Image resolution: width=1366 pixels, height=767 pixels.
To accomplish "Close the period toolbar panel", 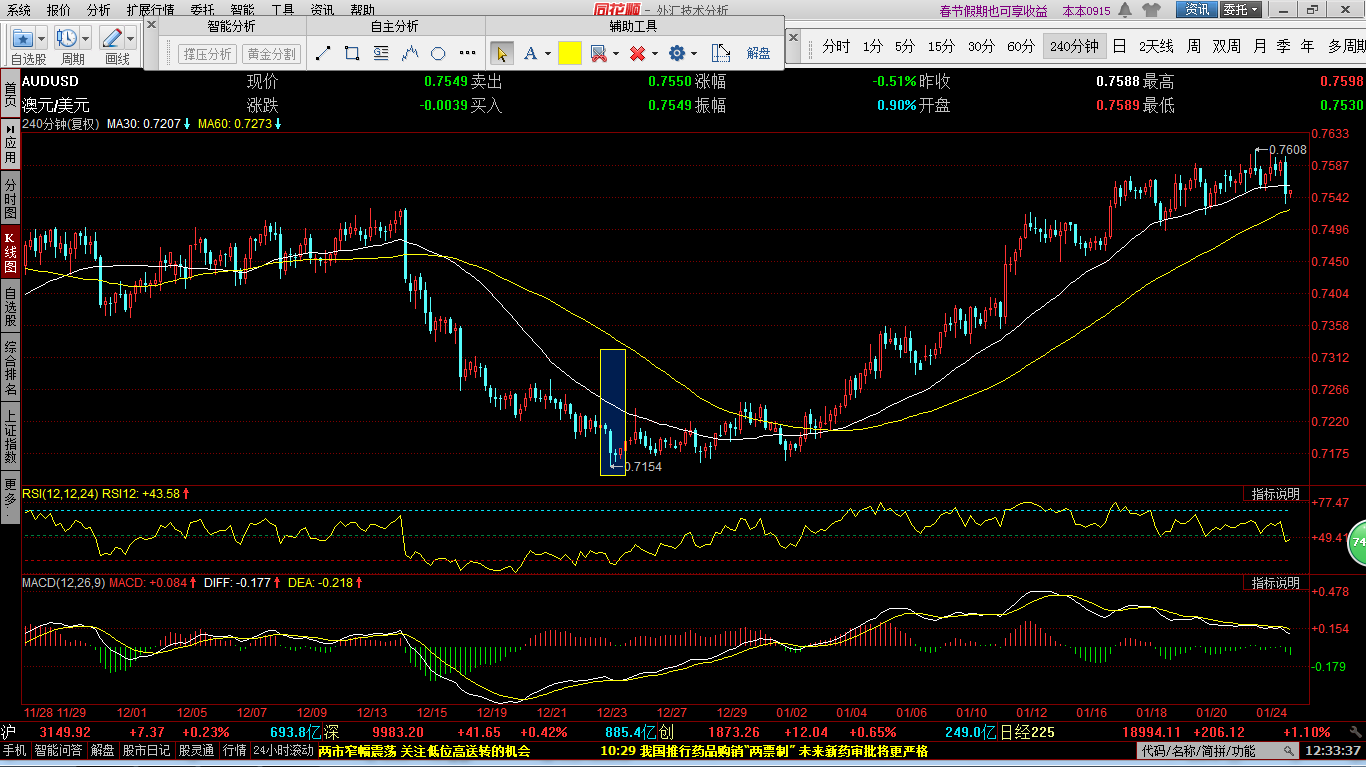I will pos(794,37).
